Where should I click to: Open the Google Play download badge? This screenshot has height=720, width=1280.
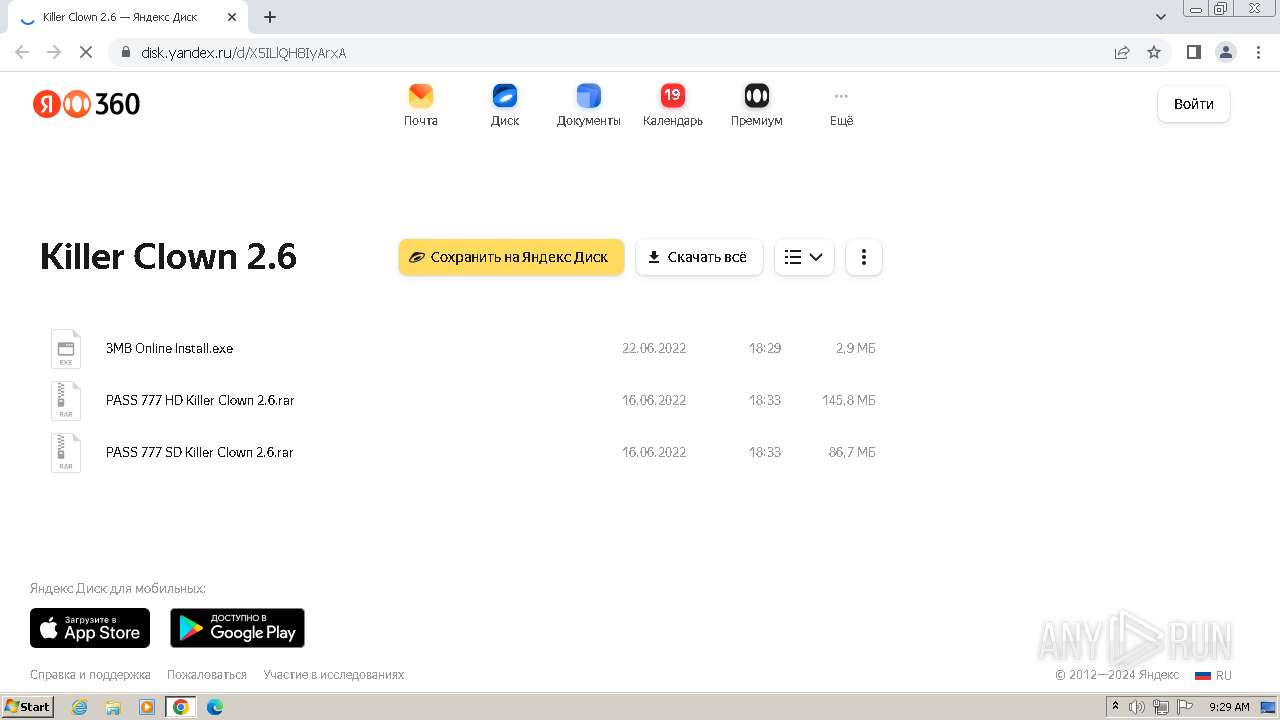tap(237, 628)
